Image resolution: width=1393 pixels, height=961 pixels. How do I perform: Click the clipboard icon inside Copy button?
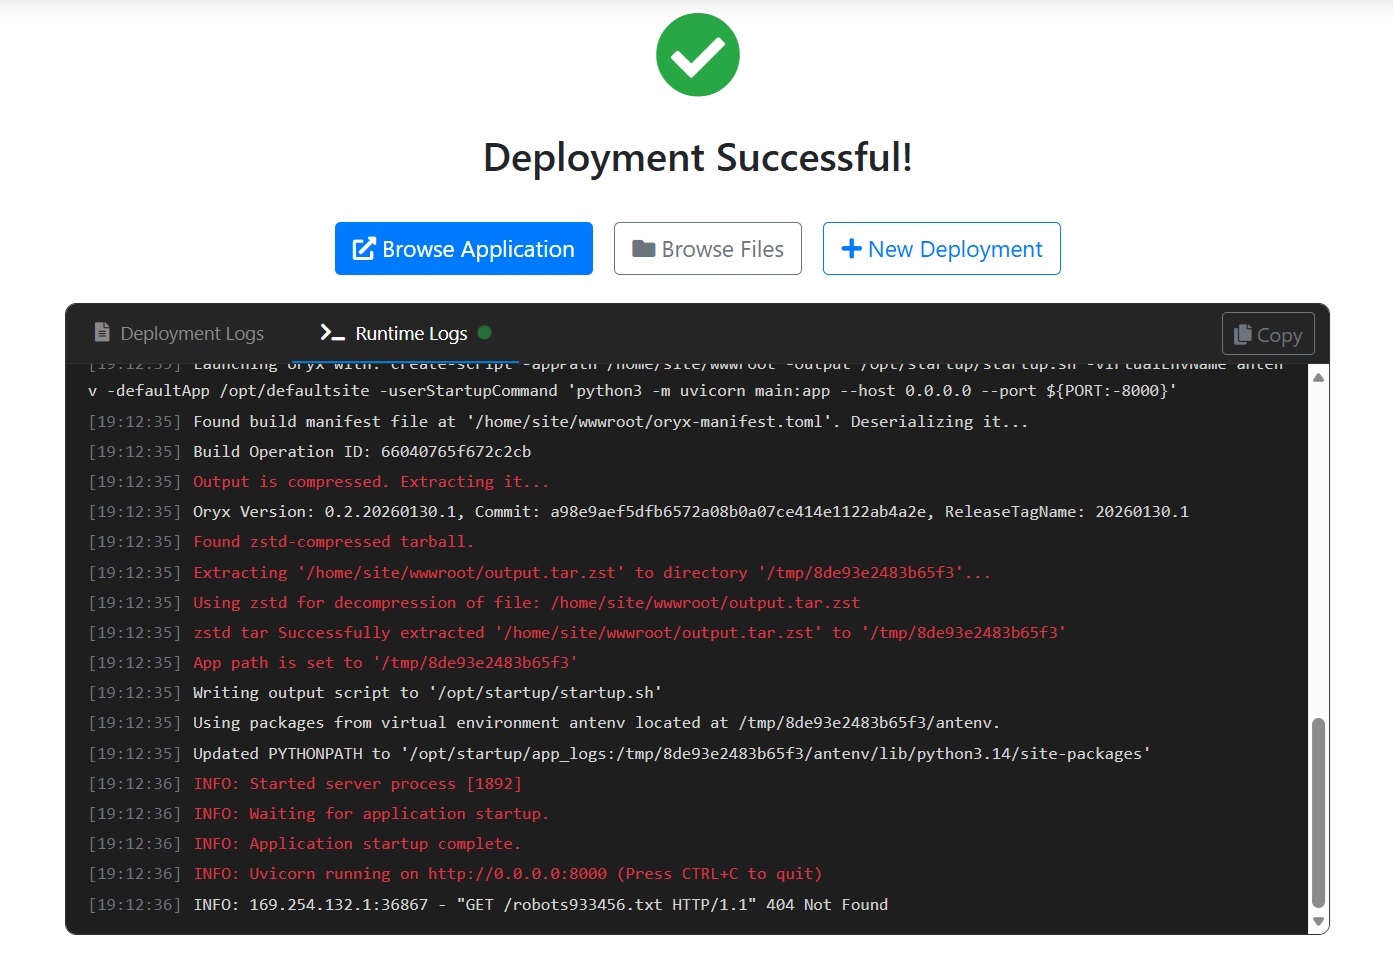pos(1243,333)
